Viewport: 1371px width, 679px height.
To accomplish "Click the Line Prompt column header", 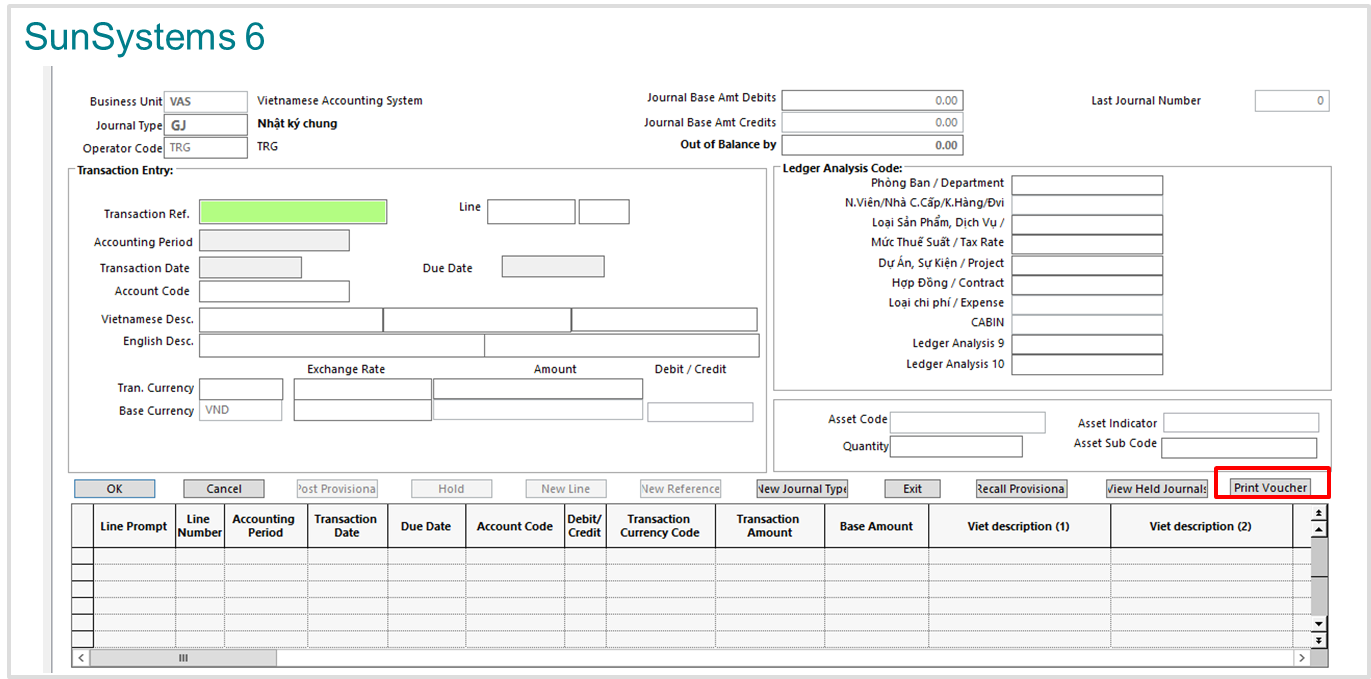I will [134, 526].
